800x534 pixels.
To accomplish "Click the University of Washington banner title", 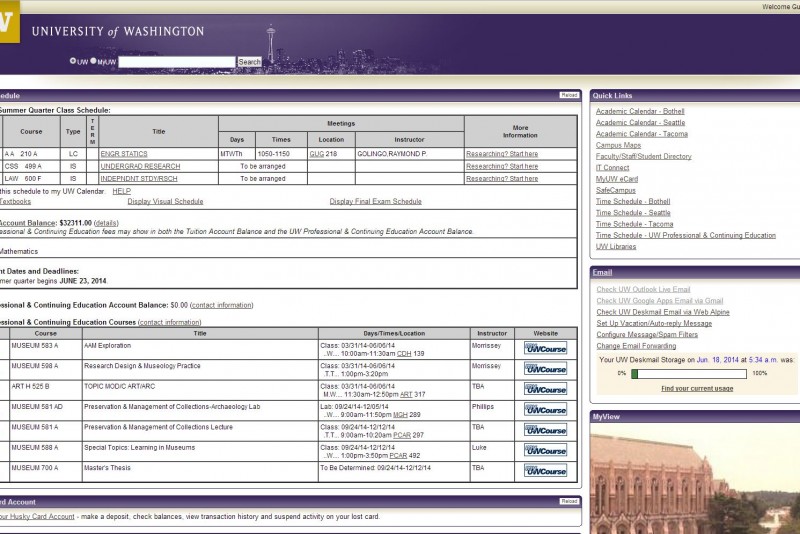I will (118, 32).
